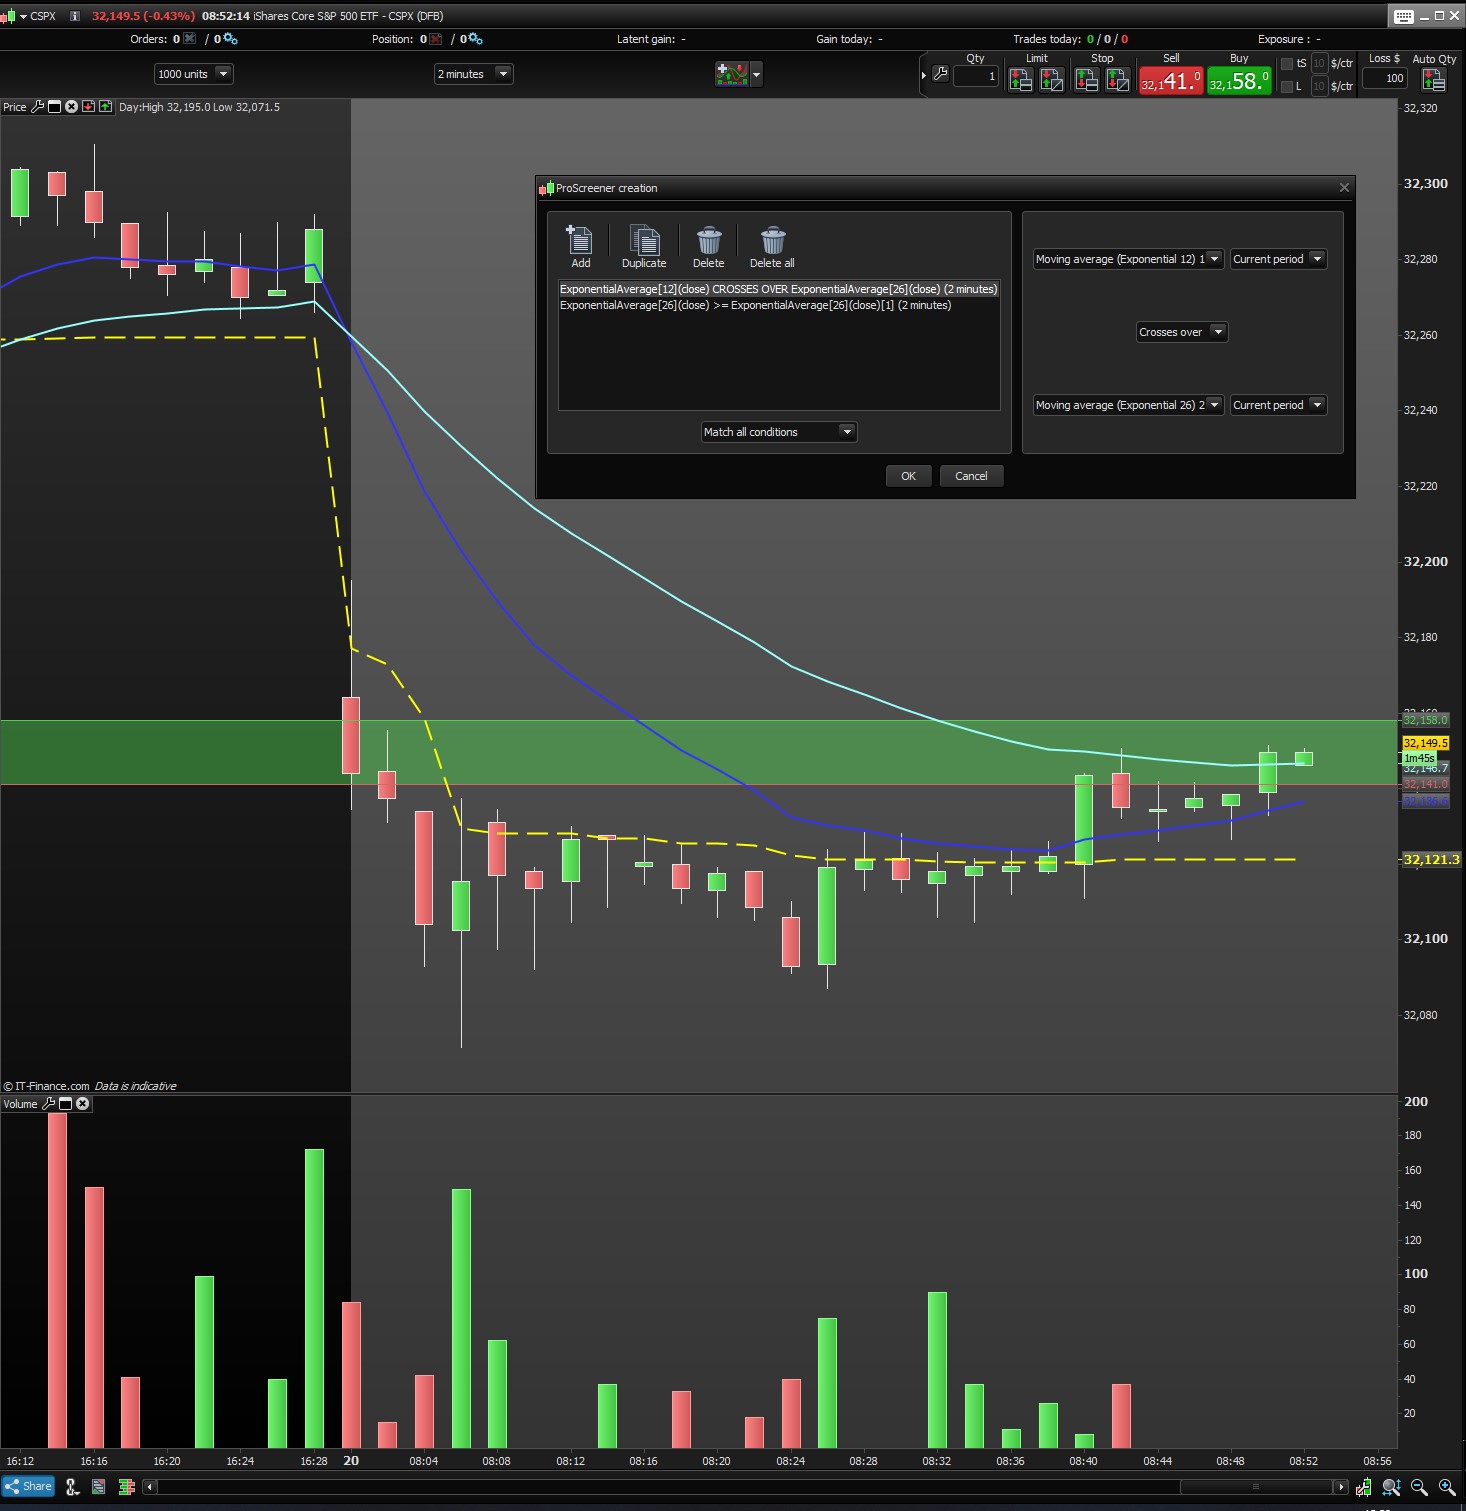Click the Auto Qty order icon

tap(1434, 80)
